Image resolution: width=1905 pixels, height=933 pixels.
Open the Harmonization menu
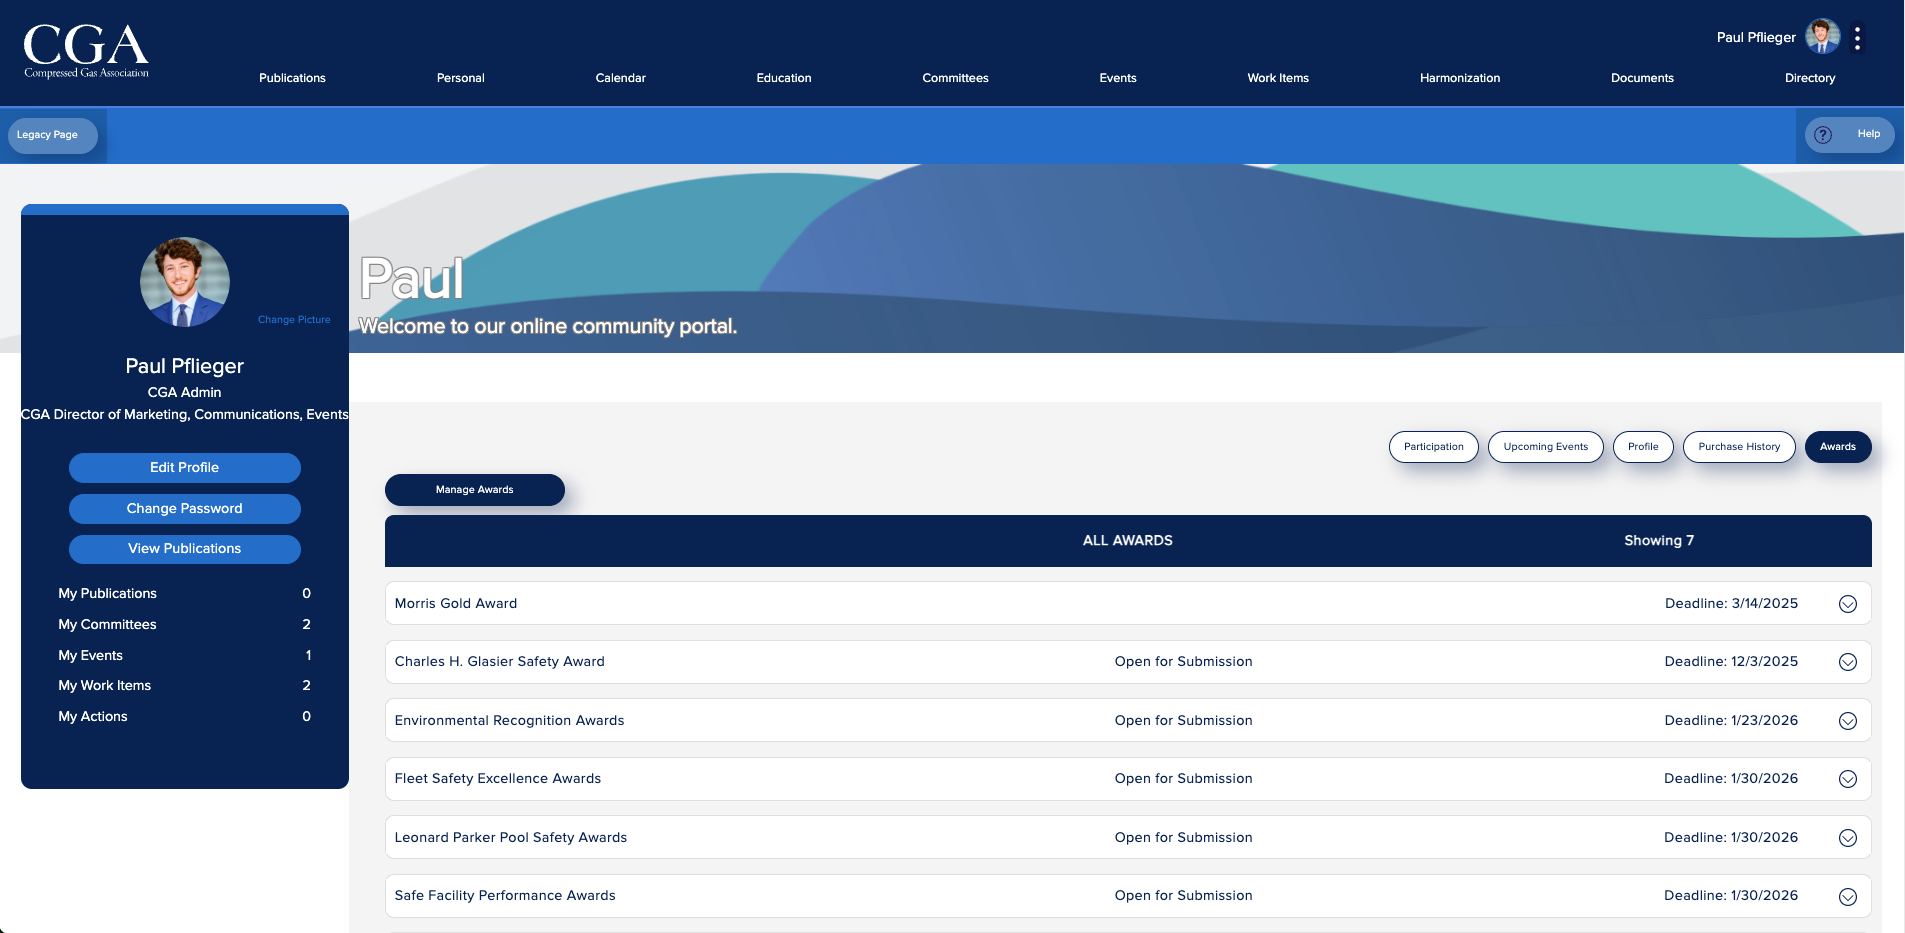1459,78
